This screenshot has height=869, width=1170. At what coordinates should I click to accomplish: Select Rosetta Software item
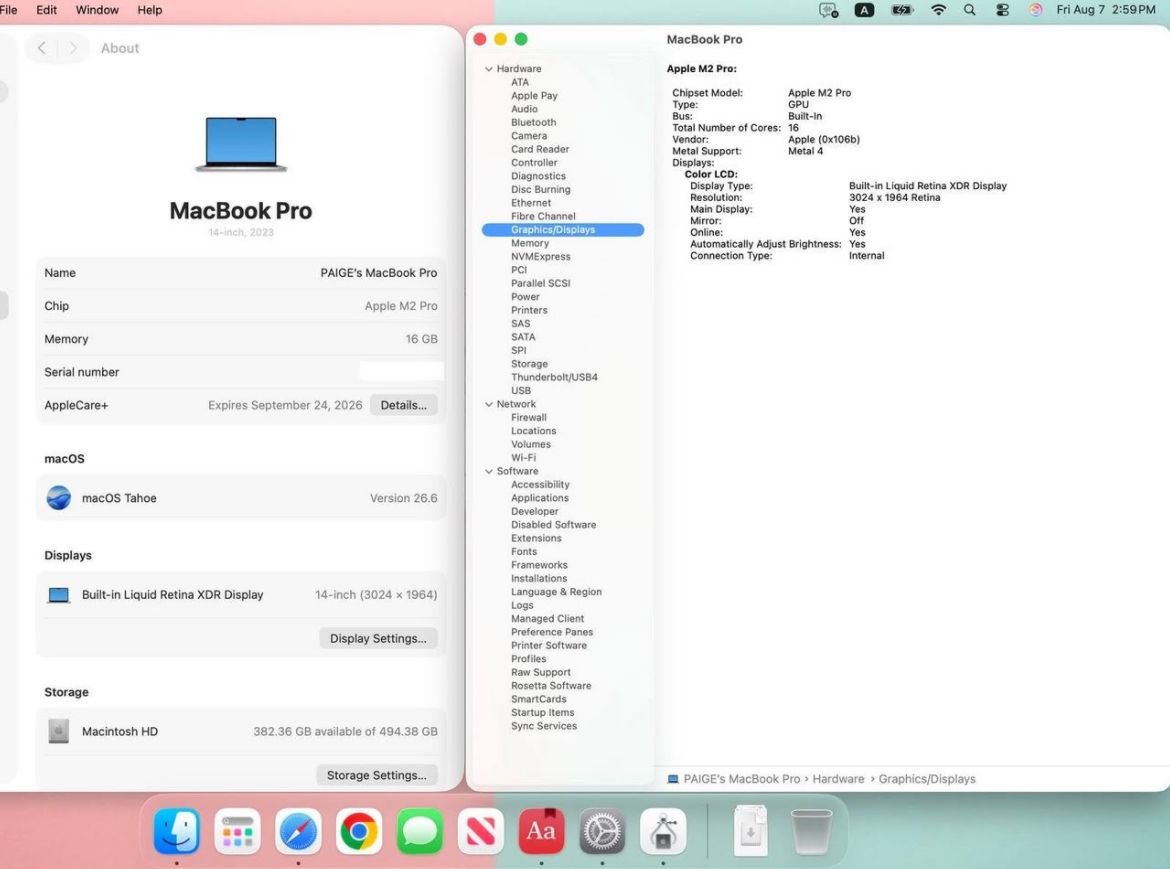[x=551, y=686]
